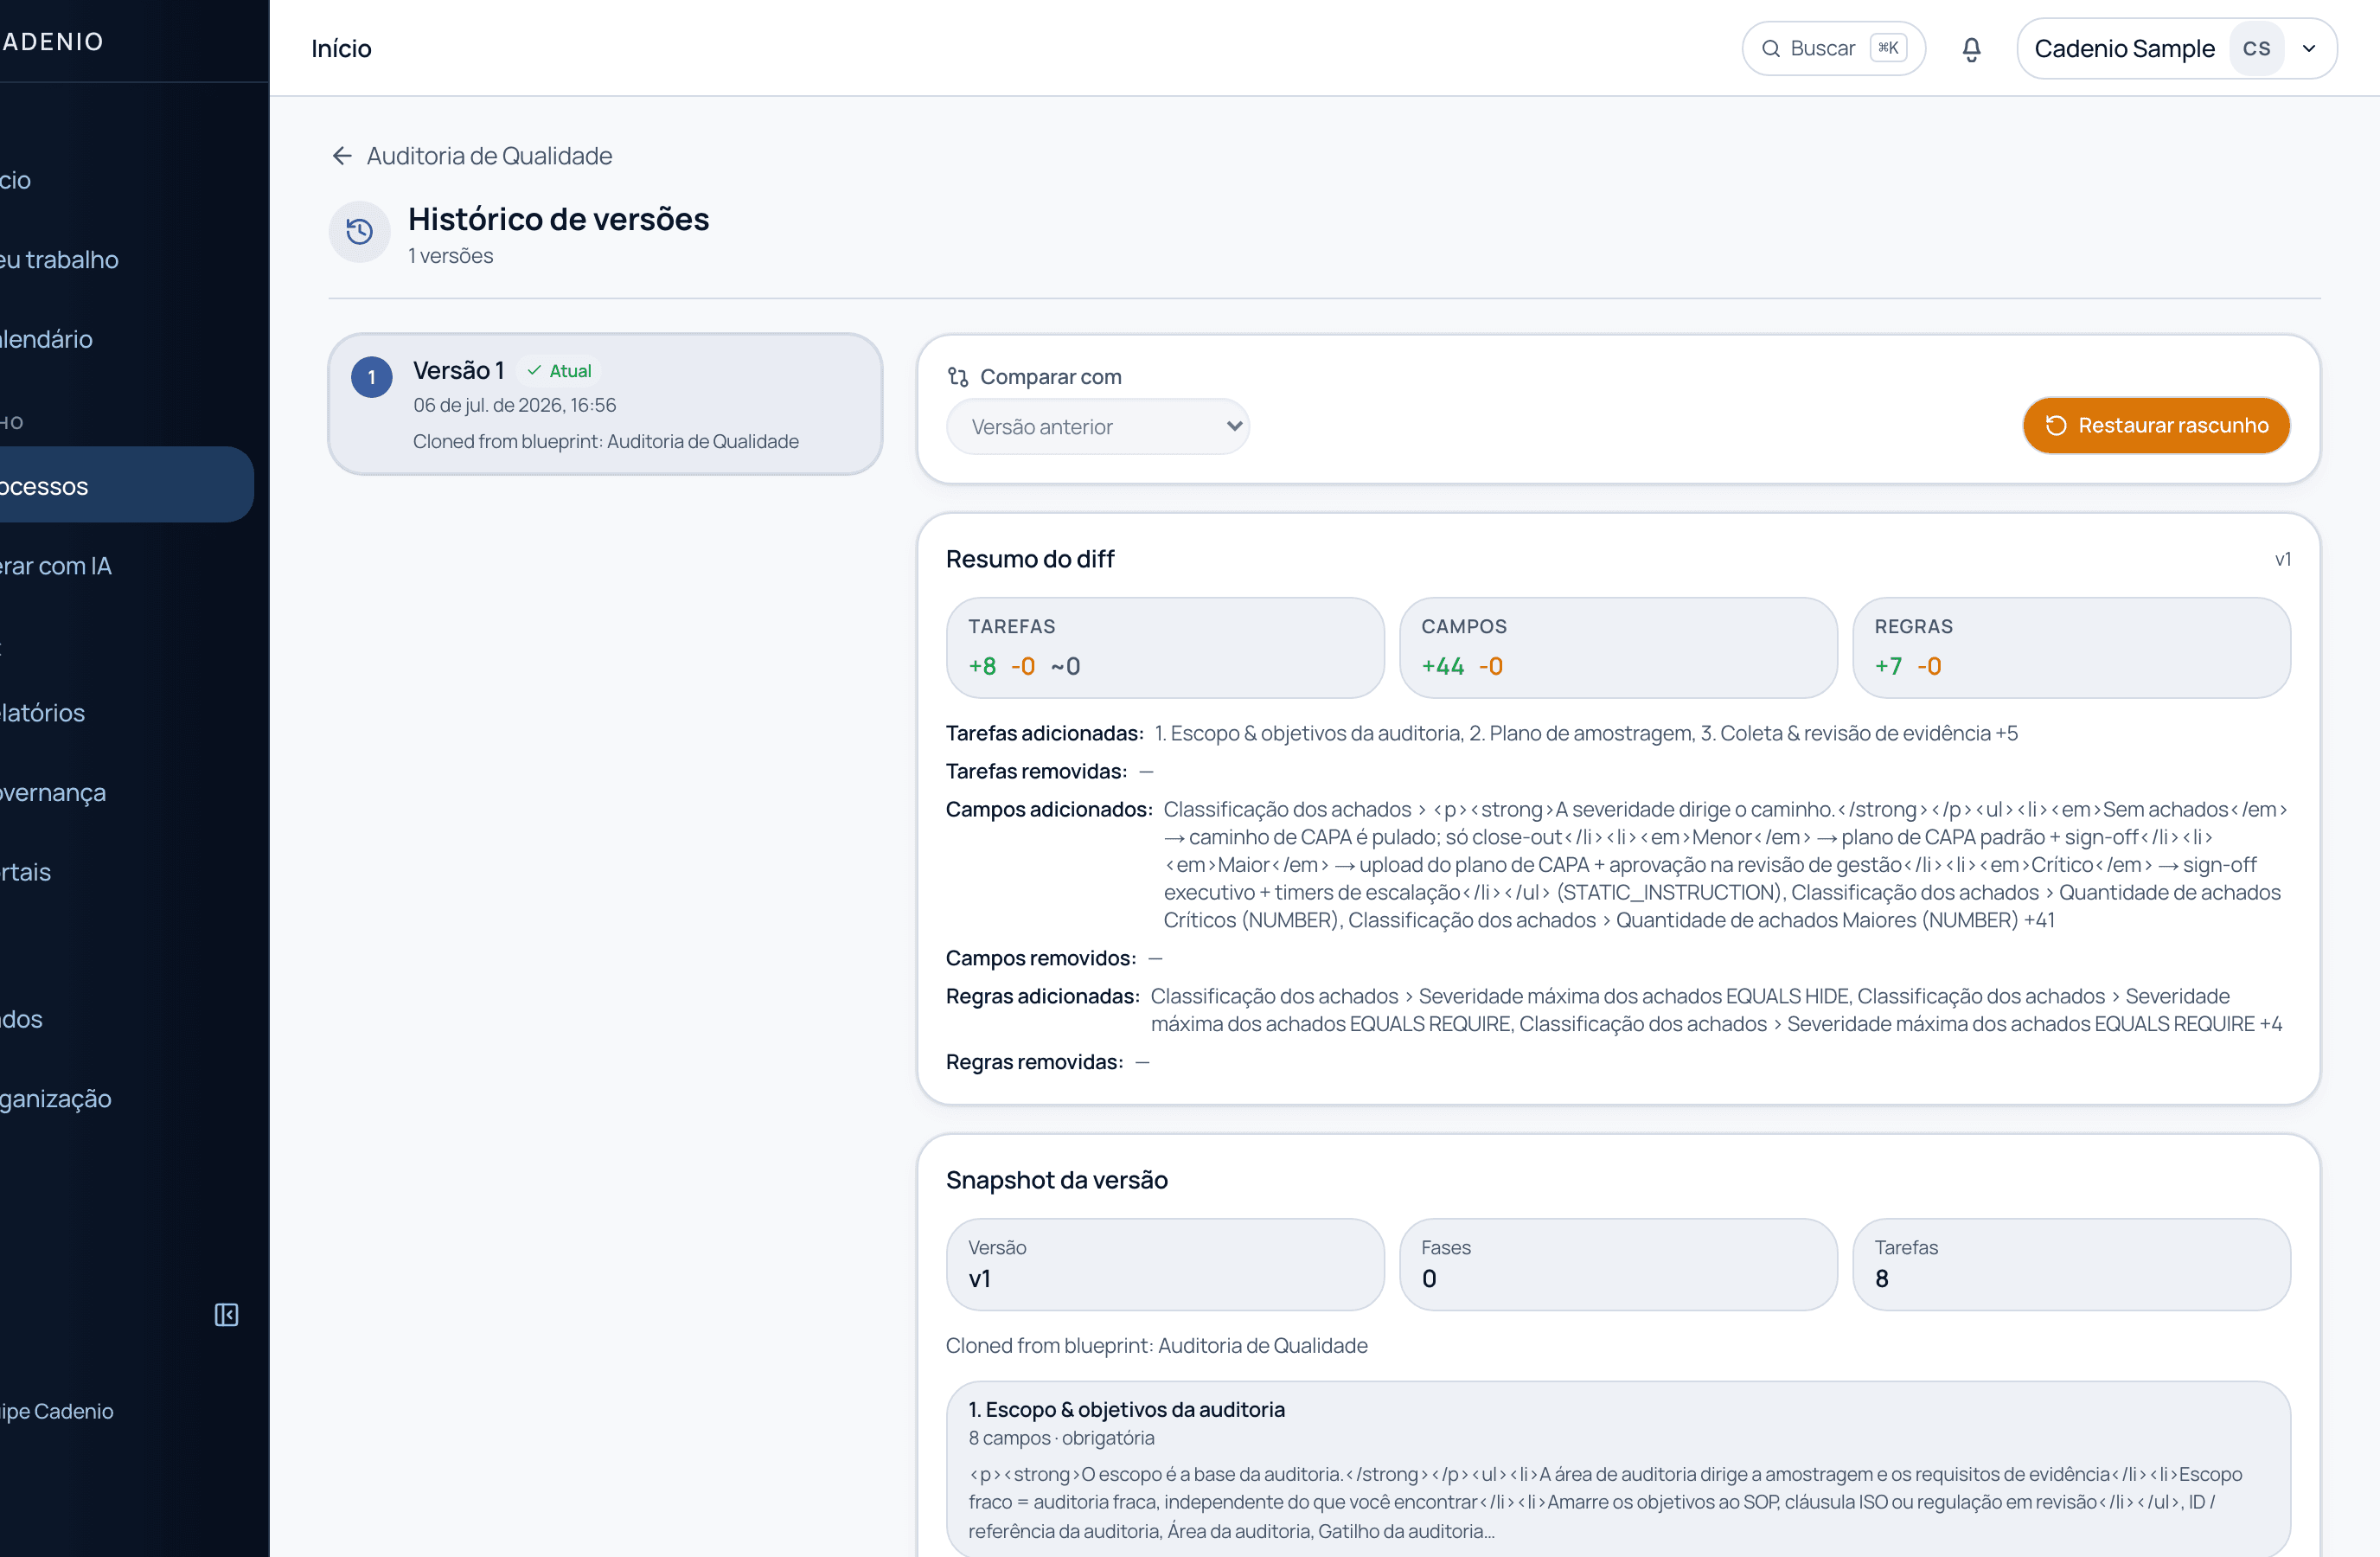Click the Restaurar rascunho button
Image resolution: width=2380 pixels, height=1557 pixels.
[x=2156, y=426]
